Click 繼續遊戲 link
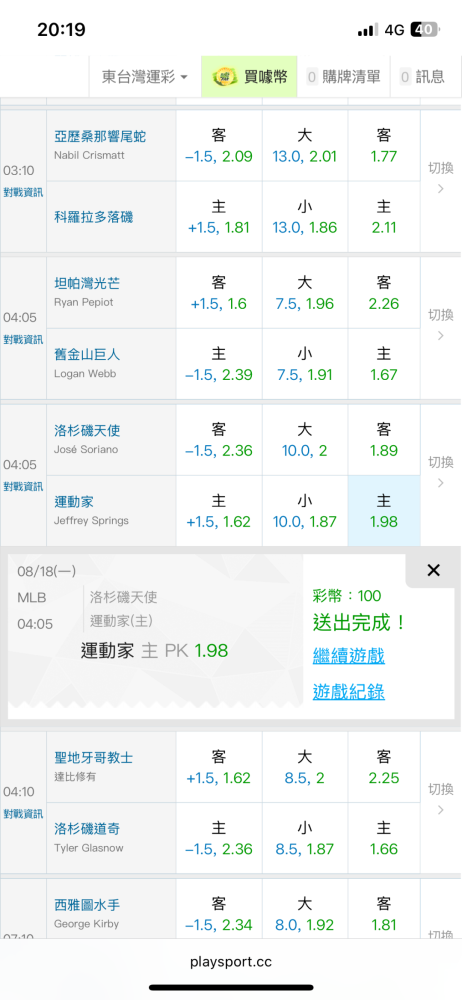Image resolution: width=462 pixels, height=1000 pixels. pyautogui.click(x=348, y=656)
